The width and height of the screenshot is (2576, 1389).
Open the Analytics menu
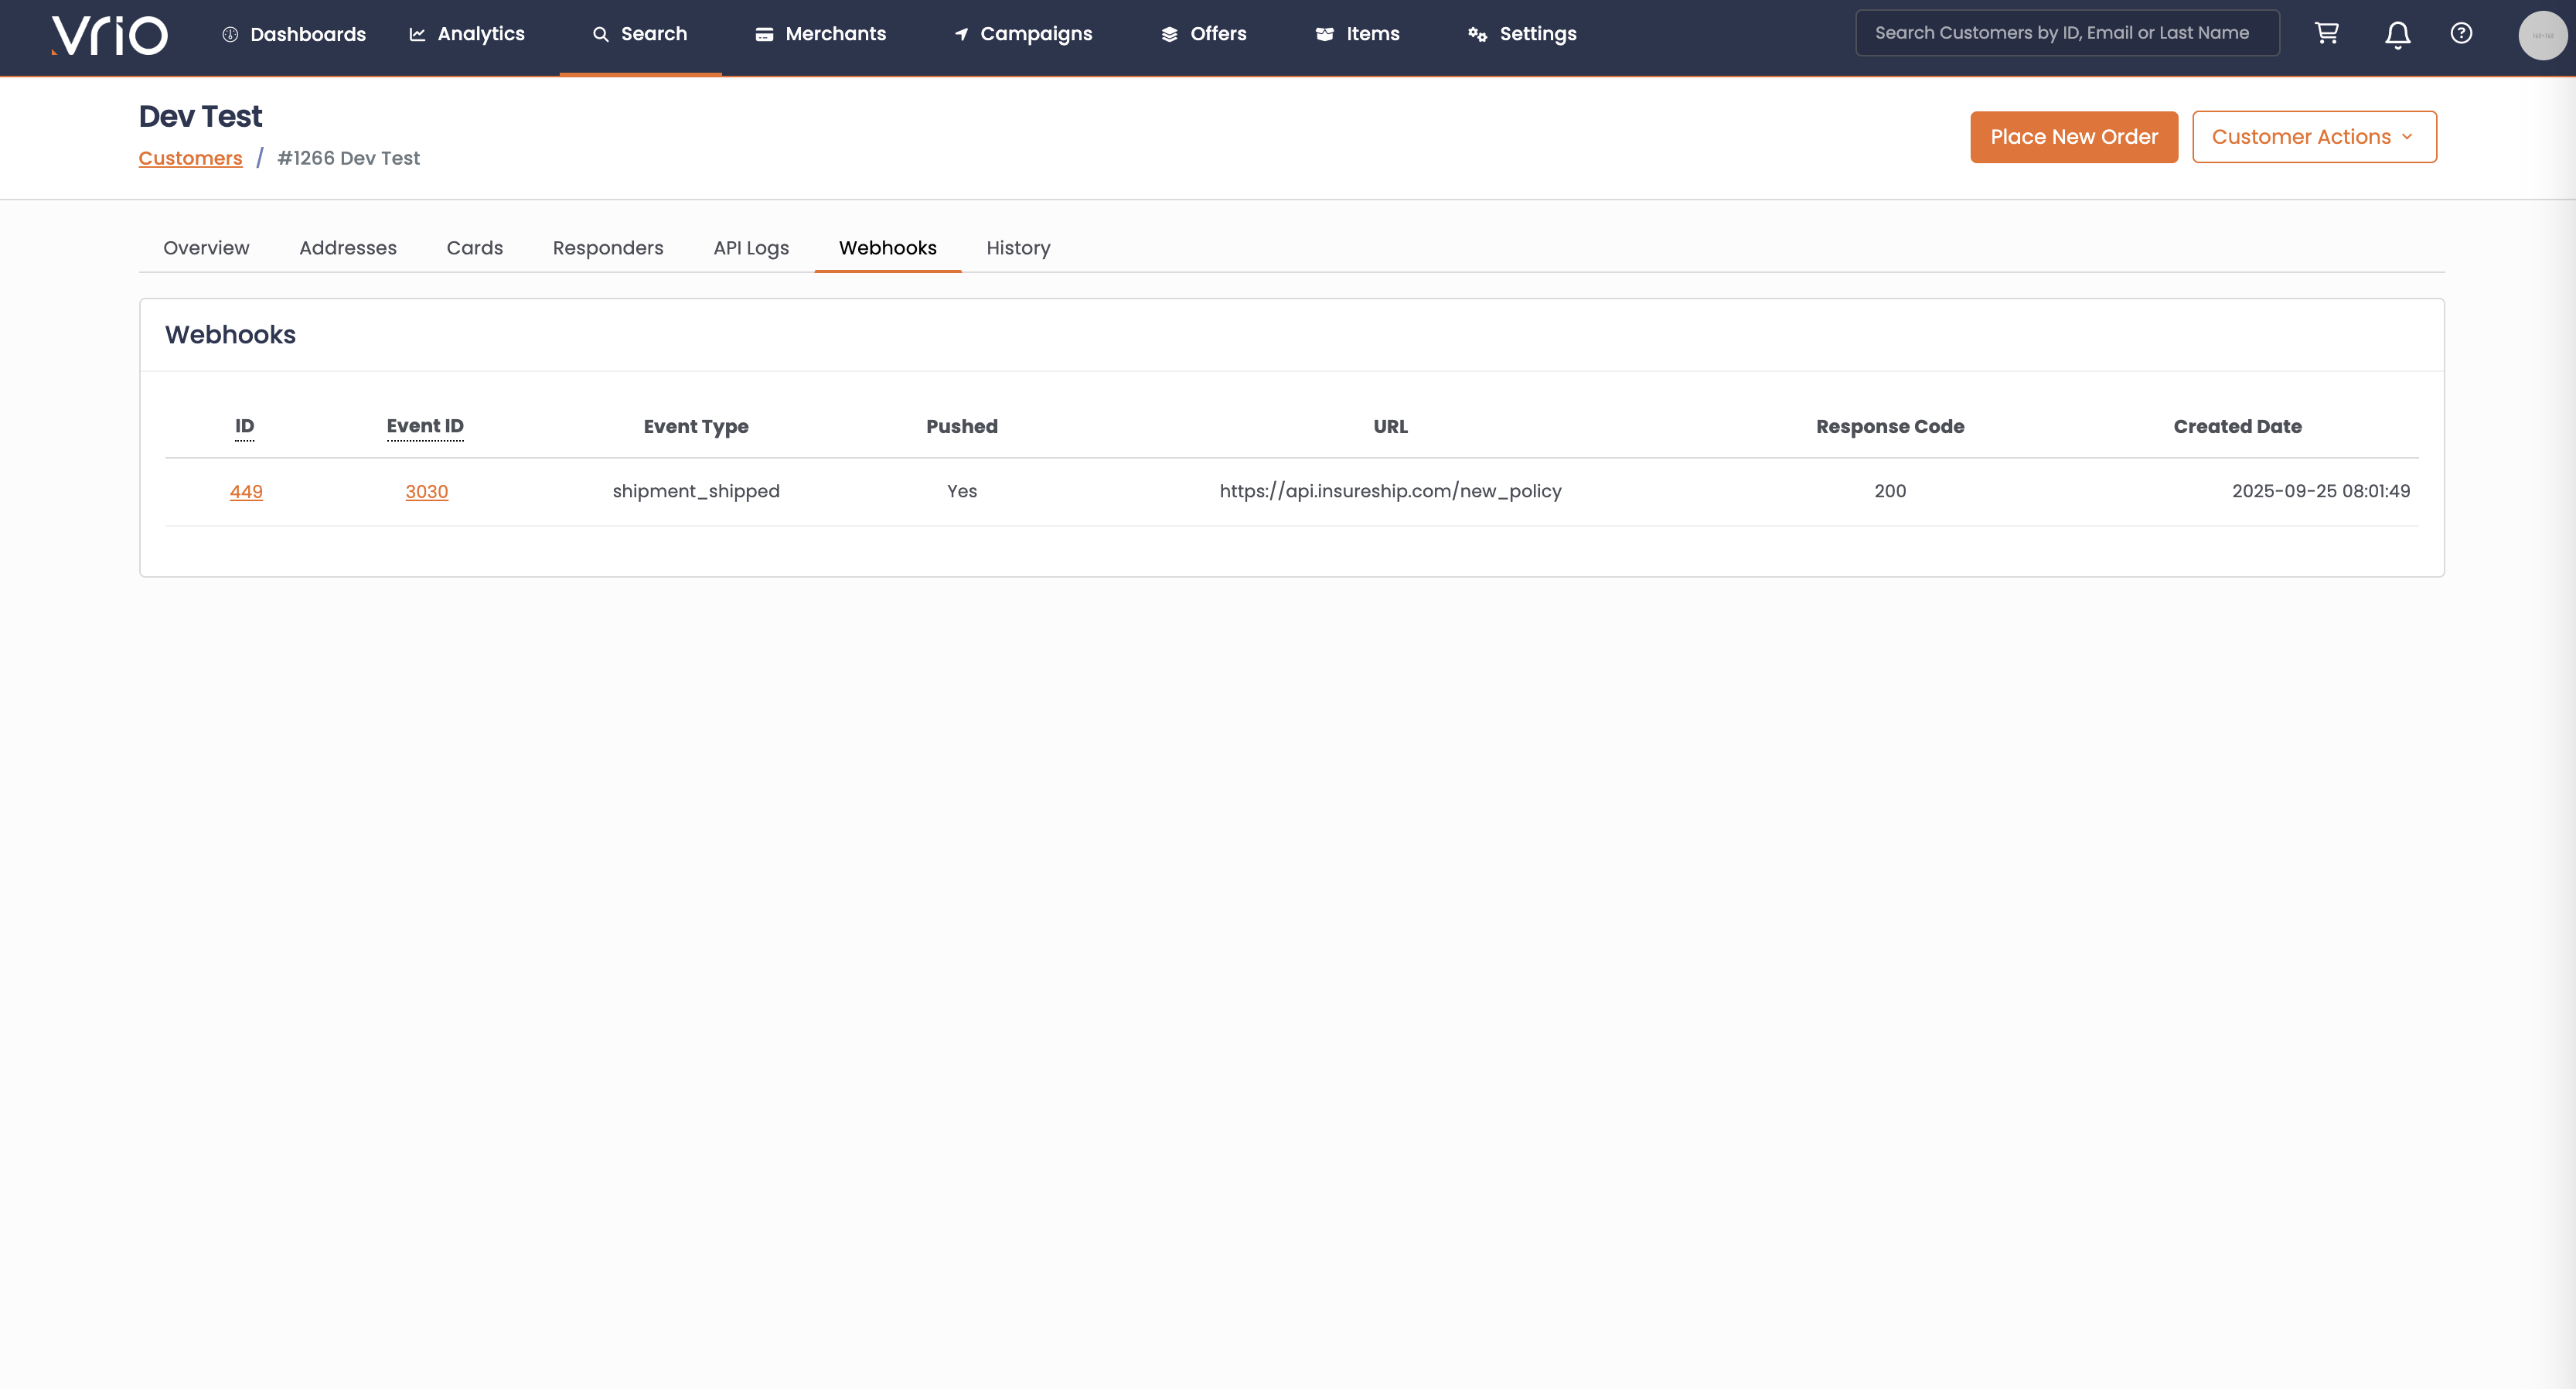pyautogui.click(x=467, y=34)
